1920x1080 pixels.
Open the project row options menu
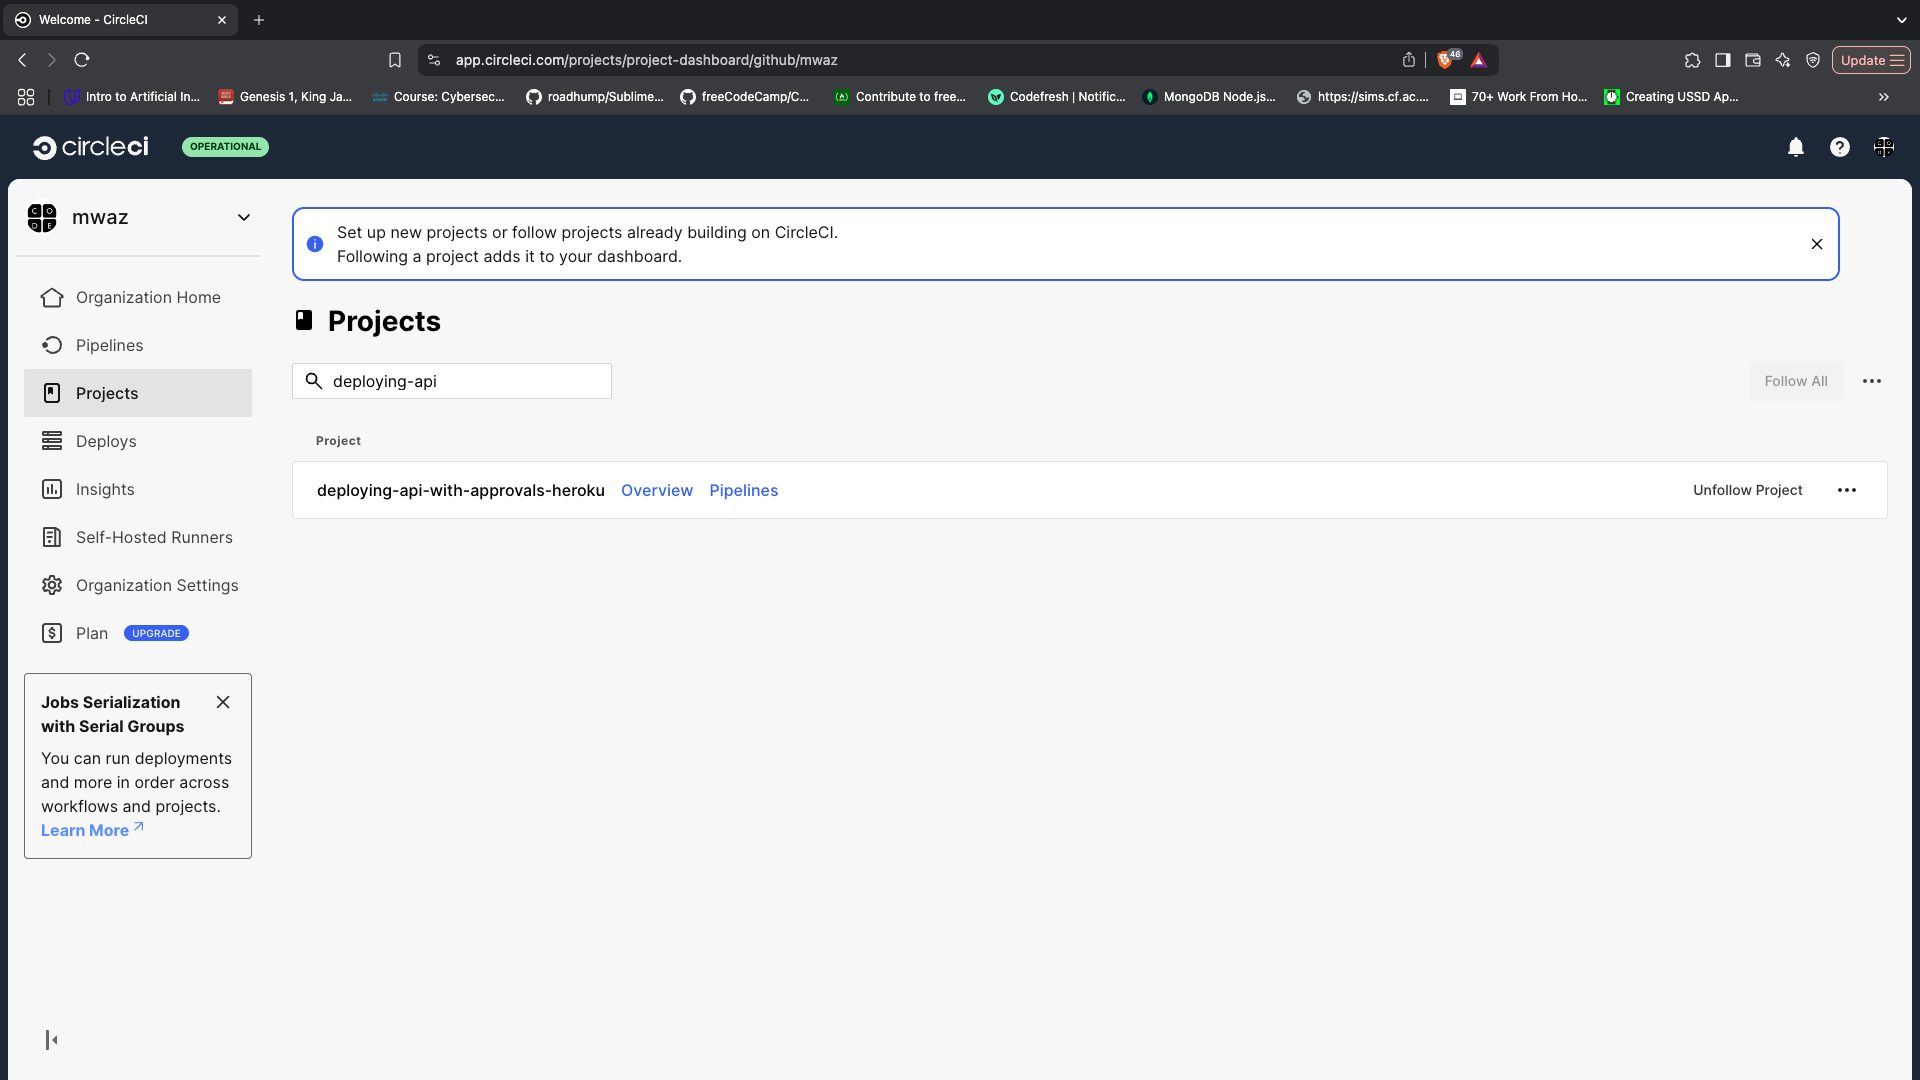1847,490
